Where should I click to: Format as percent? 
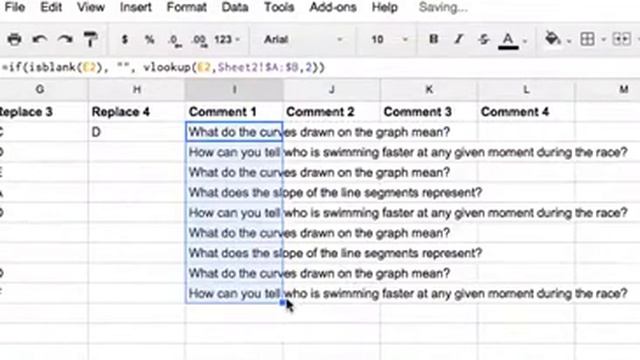point(150,39)
